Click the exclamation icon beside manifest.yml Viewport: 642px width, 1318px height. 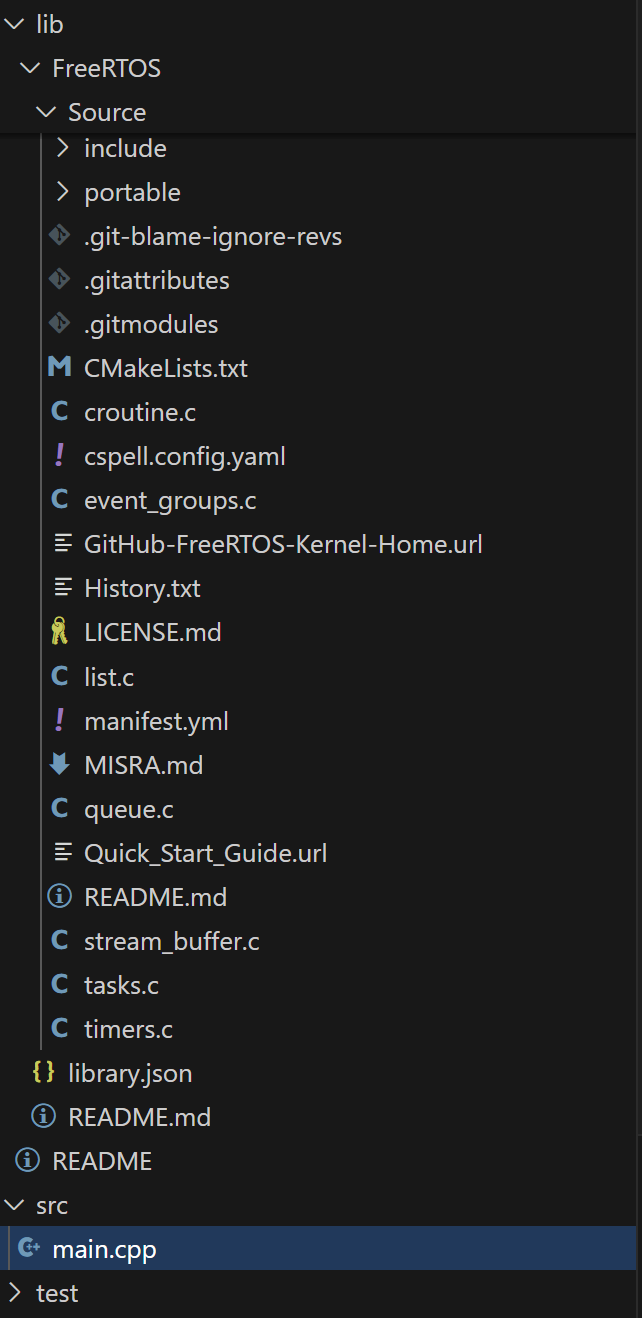pos(60,721)
